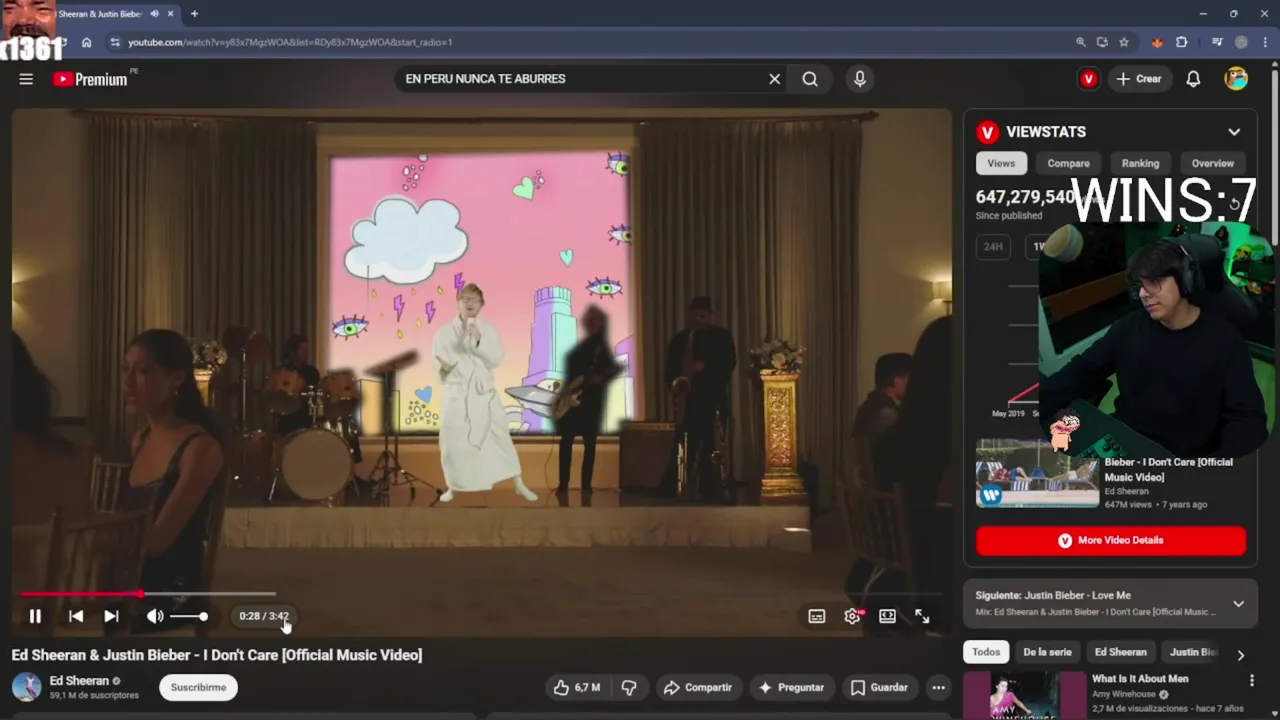
Task: Switch to theater mode
Action: coord(887,616)
